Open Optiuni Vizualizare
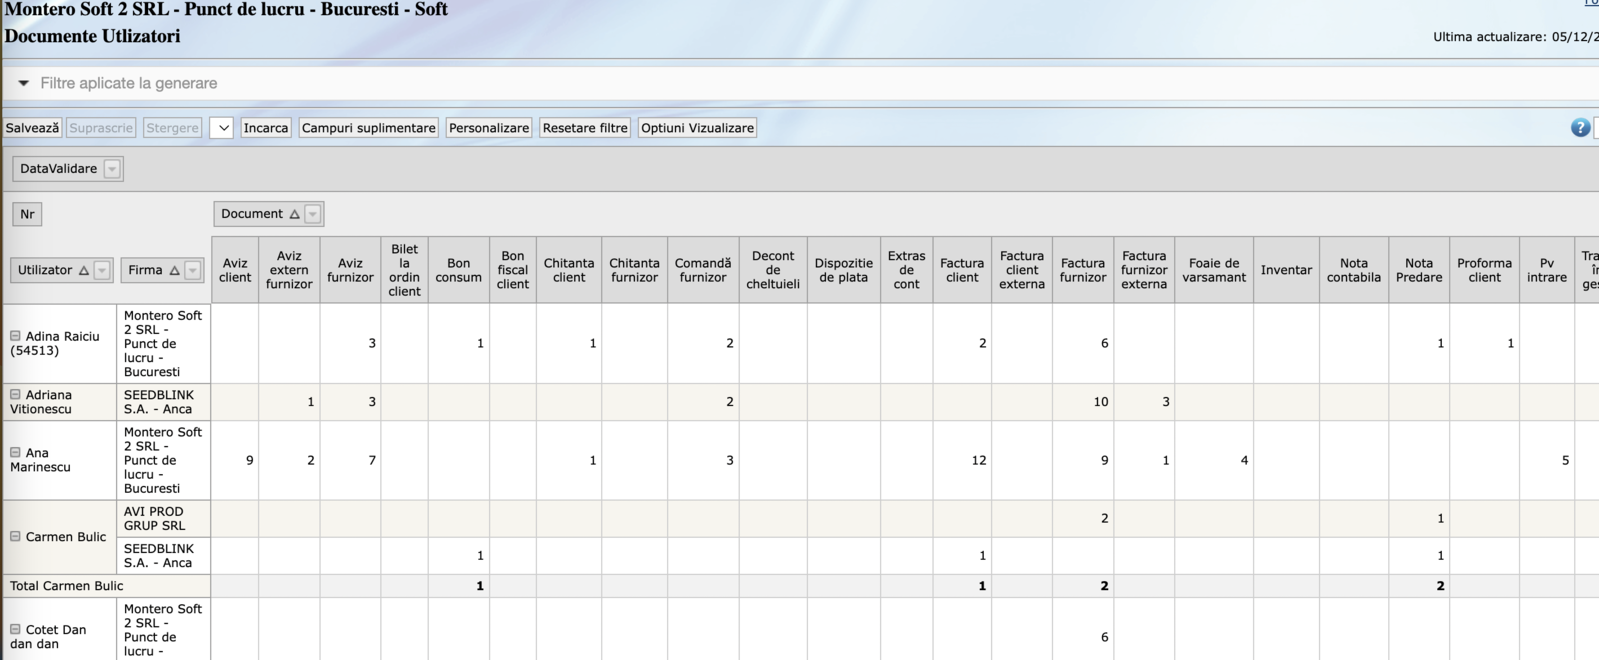 tap(697, 128)
